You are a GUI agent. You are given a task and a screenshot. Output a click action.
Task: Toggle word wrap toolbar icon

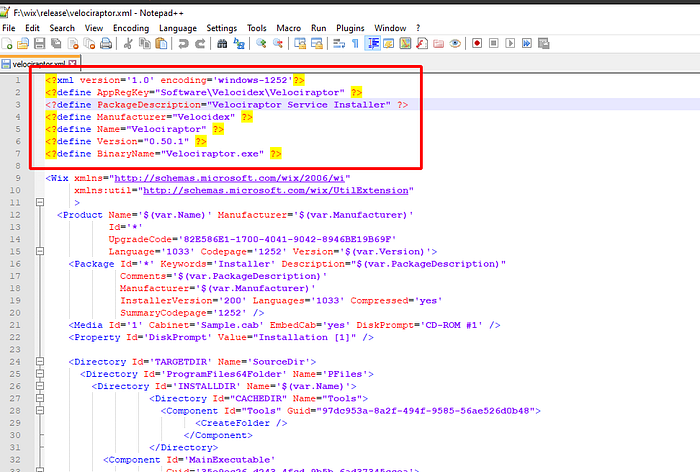(x=339, y=44)
